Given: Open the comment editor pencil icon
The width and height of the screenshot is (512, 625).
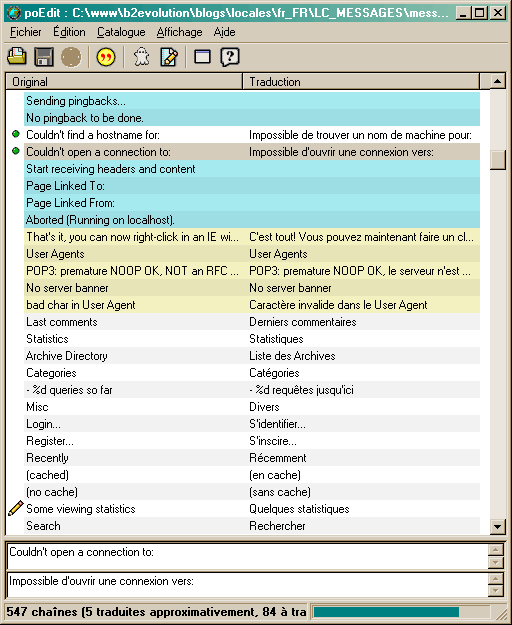Looking at the screenshot, I should 169,57.
